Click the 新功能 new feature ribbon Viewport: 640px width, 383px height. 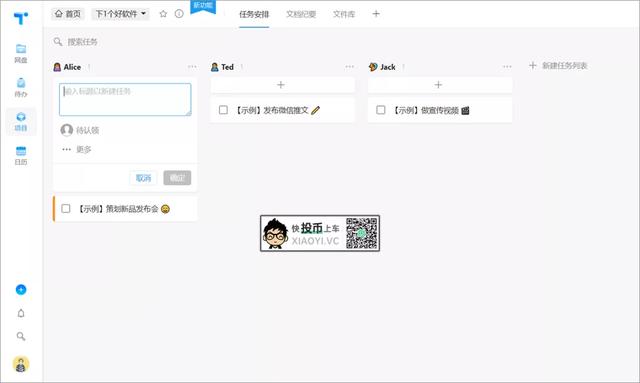point(203,6)
